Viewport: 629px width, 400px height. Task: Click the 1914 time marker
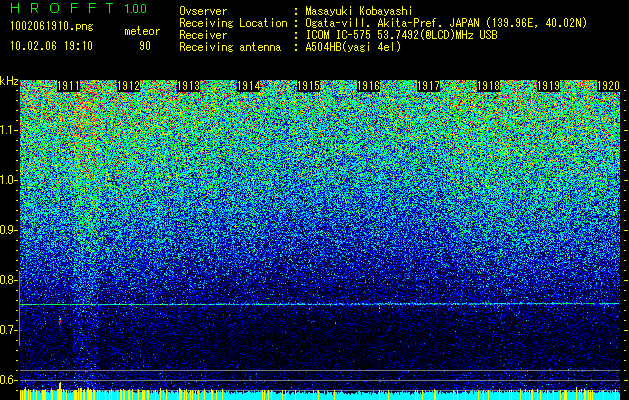249,86
